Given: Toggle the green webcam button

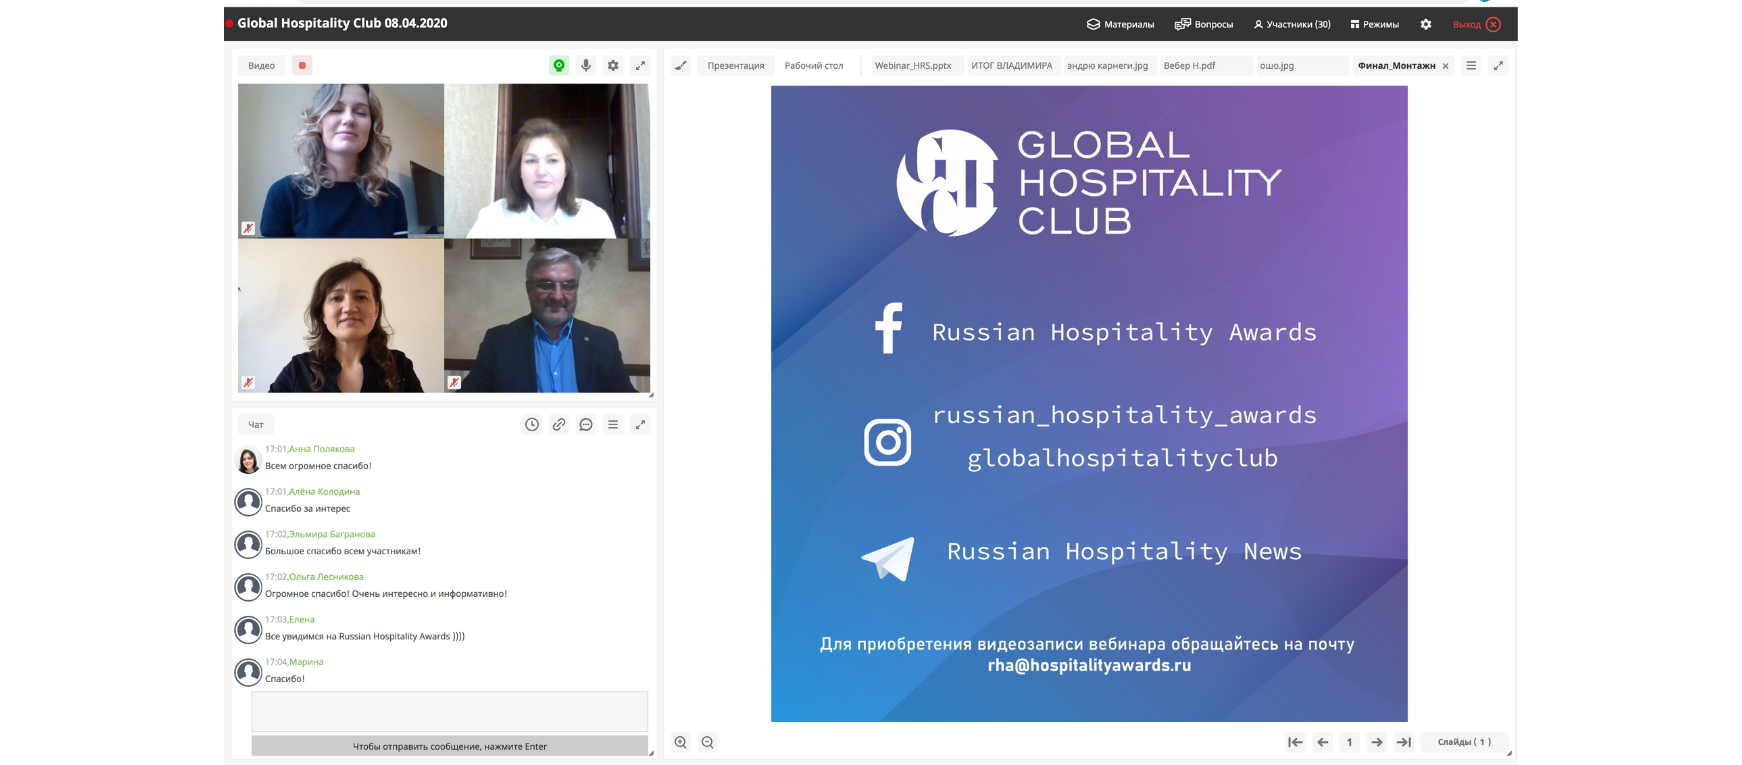Looking at the screenshot, I should click(x=559, y=66).
